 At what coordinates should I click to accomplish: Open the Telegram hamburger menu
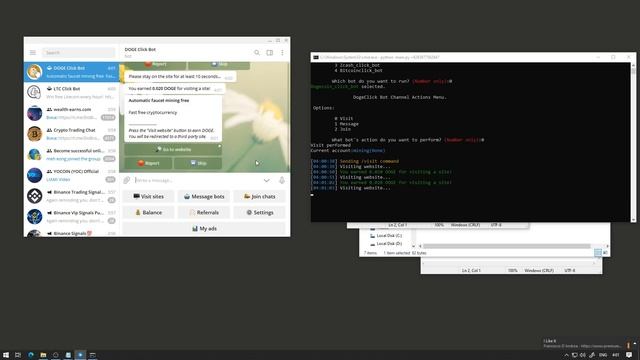(33, 53)
